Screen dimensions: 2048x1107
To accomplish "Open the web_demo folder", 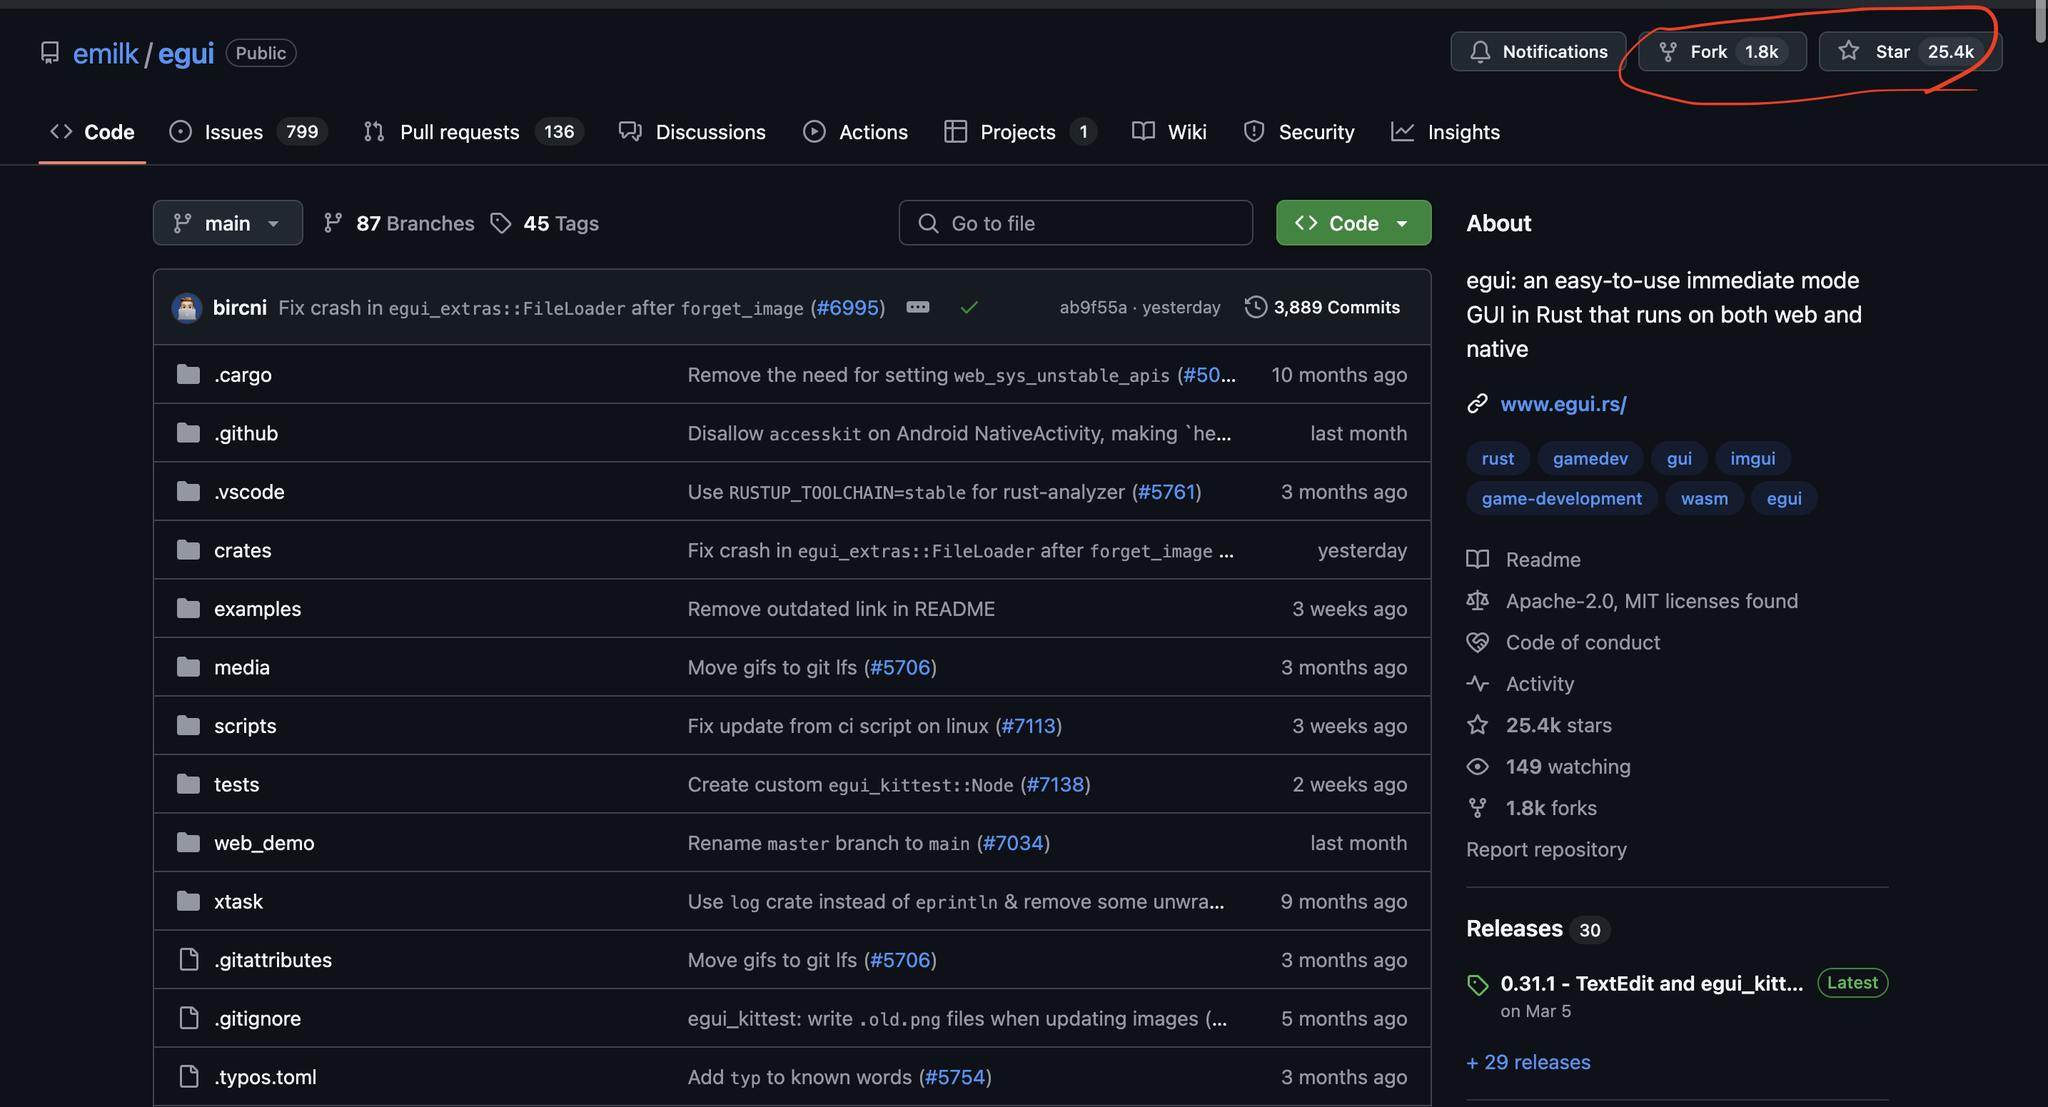I will tap(264, 843).
